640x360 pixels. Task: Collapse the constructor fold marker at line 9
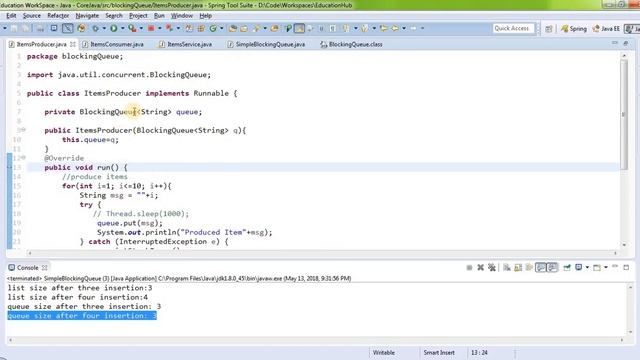[x=23, y=130]
